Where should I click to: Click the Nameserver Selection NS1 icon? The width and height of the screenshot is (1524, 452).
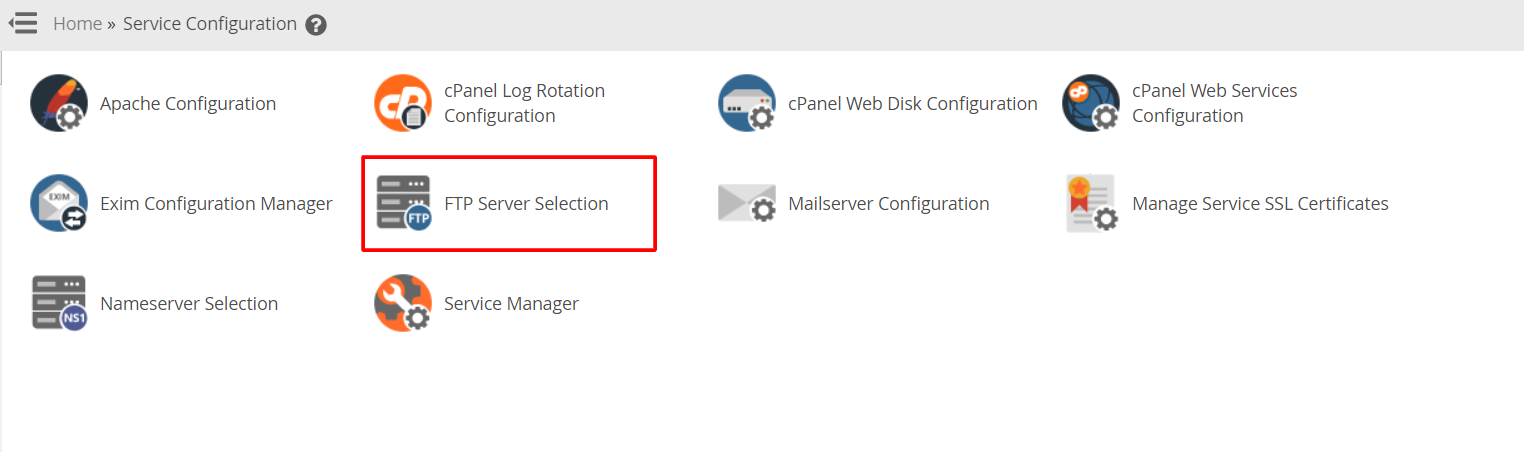point(59,303)
